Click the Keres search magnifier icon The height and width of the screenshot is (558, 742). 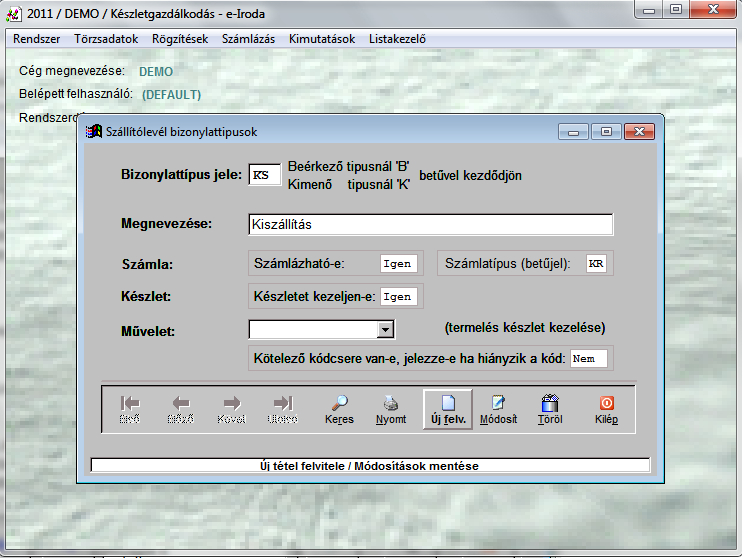[x=339, y=403]
